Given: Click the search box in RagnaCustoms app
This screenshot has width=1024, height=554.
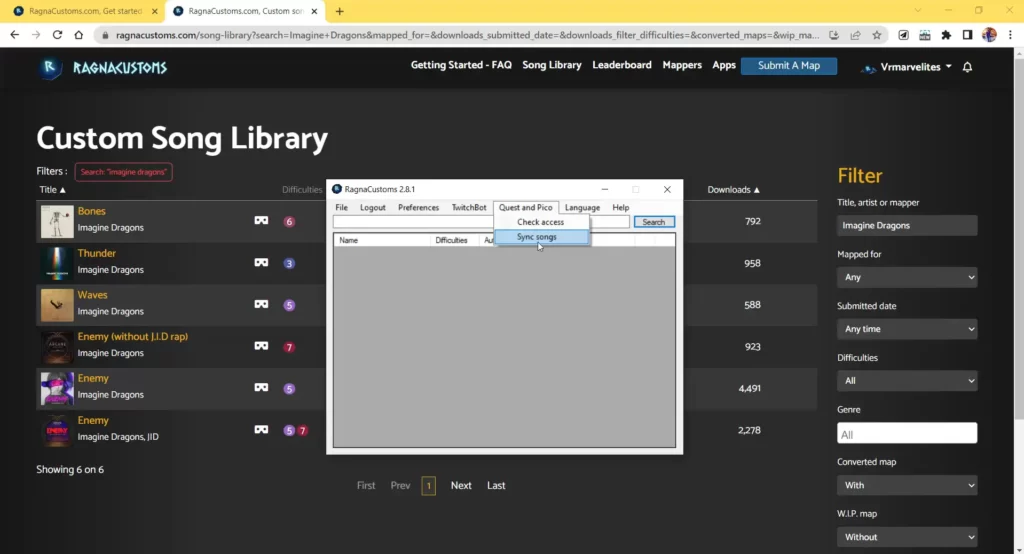Looking at the screenshot, I should (x=481, y=222).
